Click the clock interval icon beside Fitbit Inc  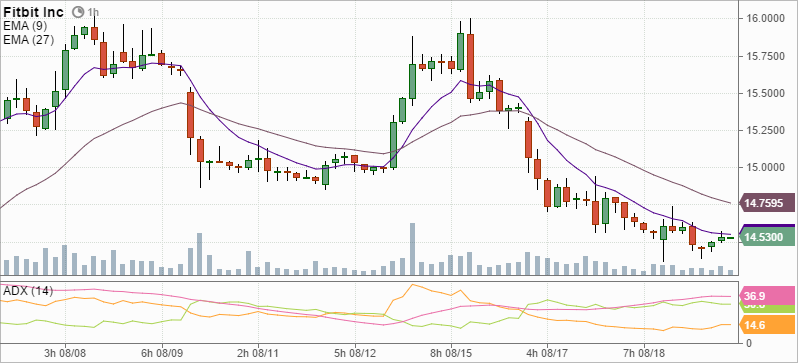[x=77, y=11]
